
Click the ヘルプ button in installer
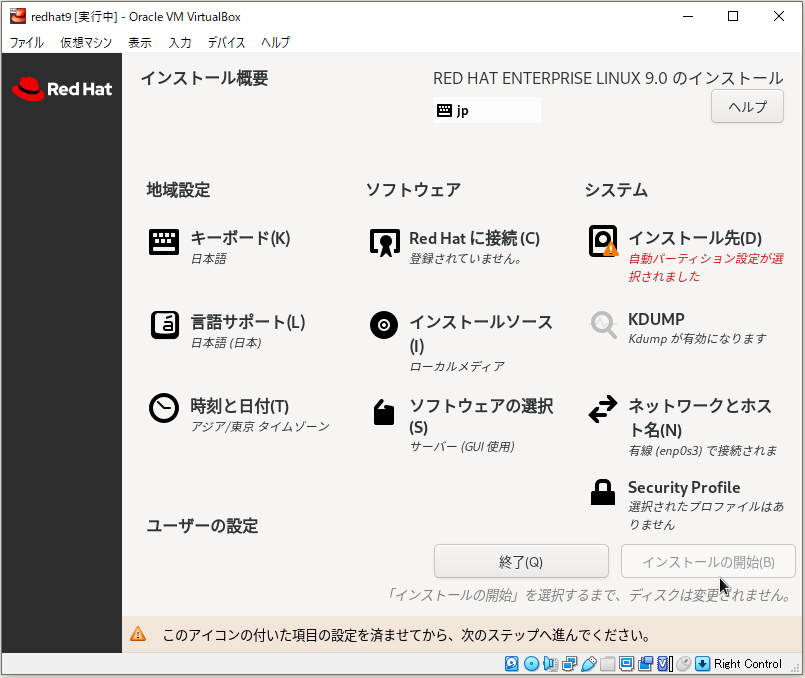(x=747, y=106)
